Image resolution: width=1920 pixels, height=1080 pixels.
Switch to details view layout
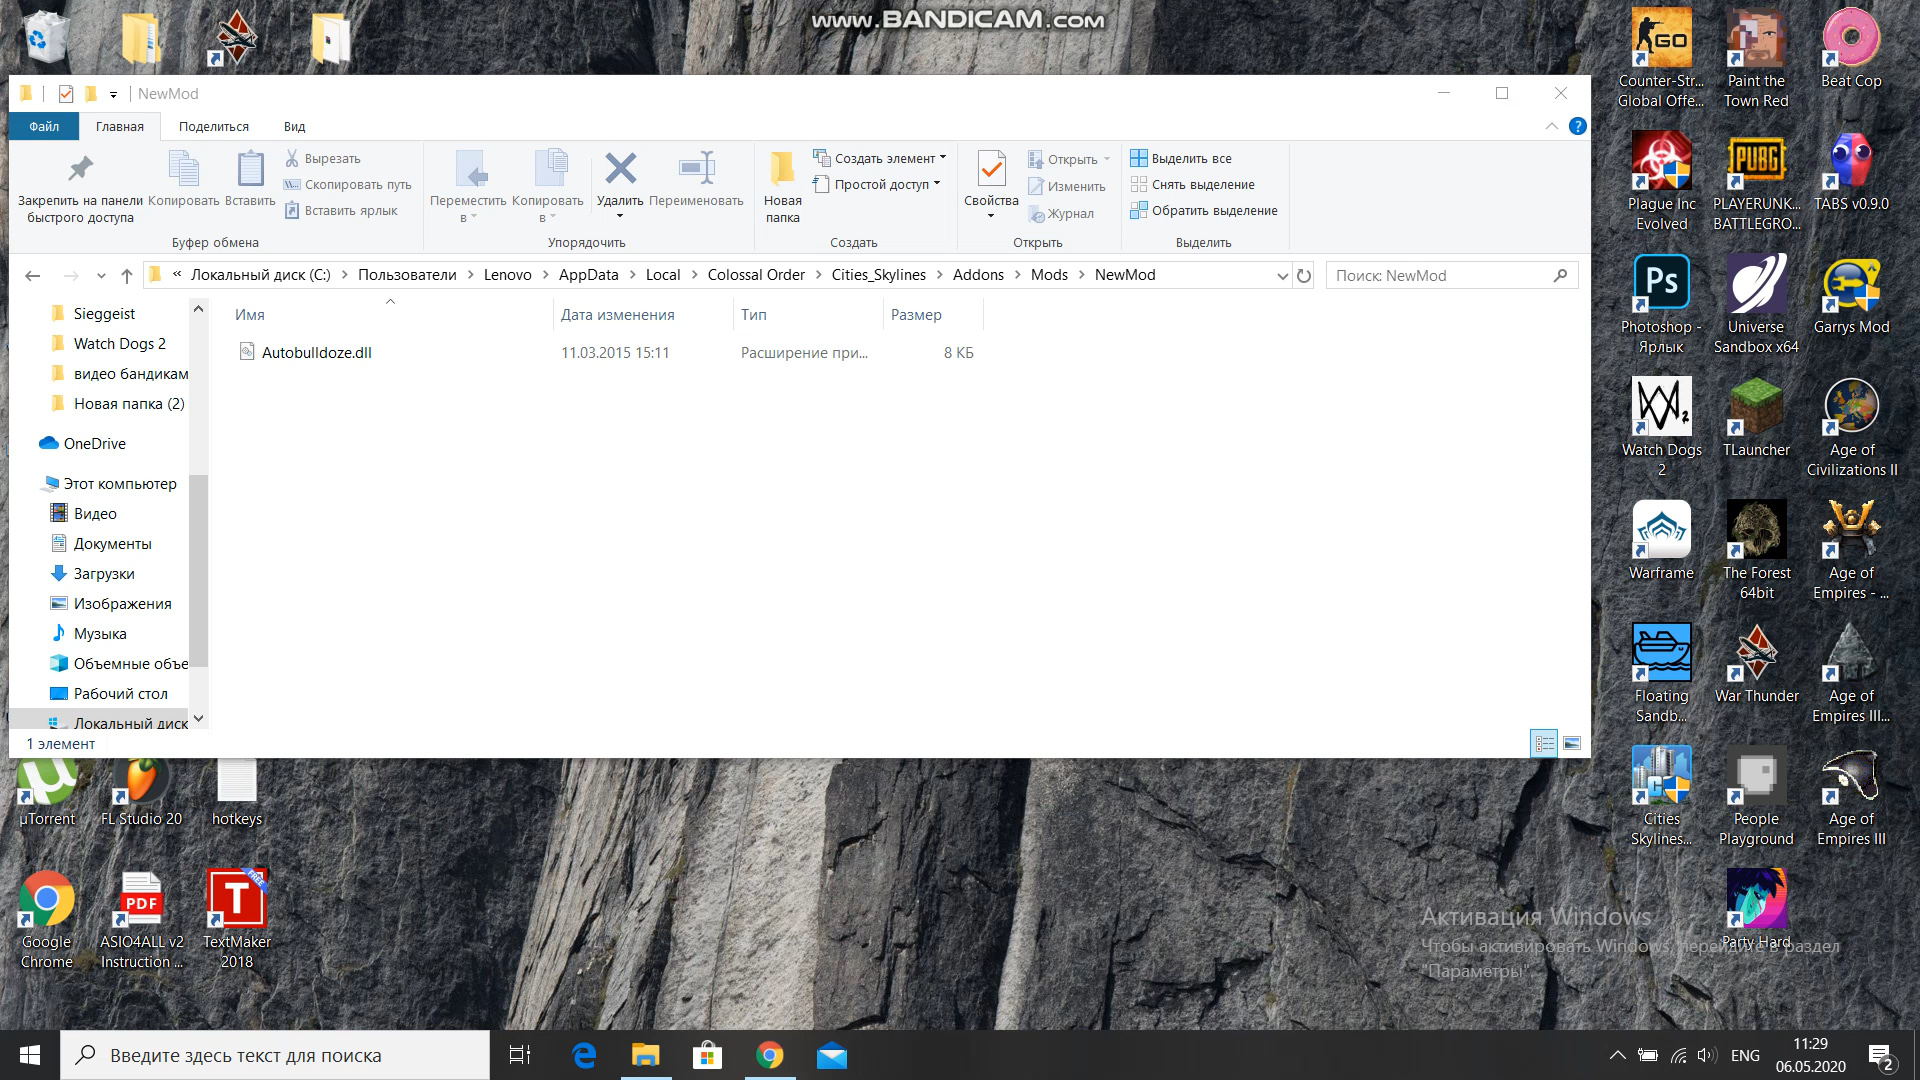[1544, 743]
